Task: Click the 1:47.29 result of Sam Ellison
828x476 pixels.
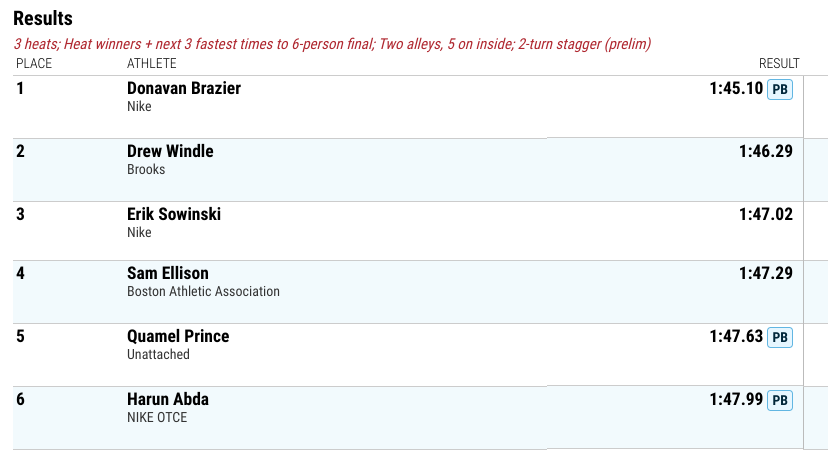Action: (x=766, y=273)
